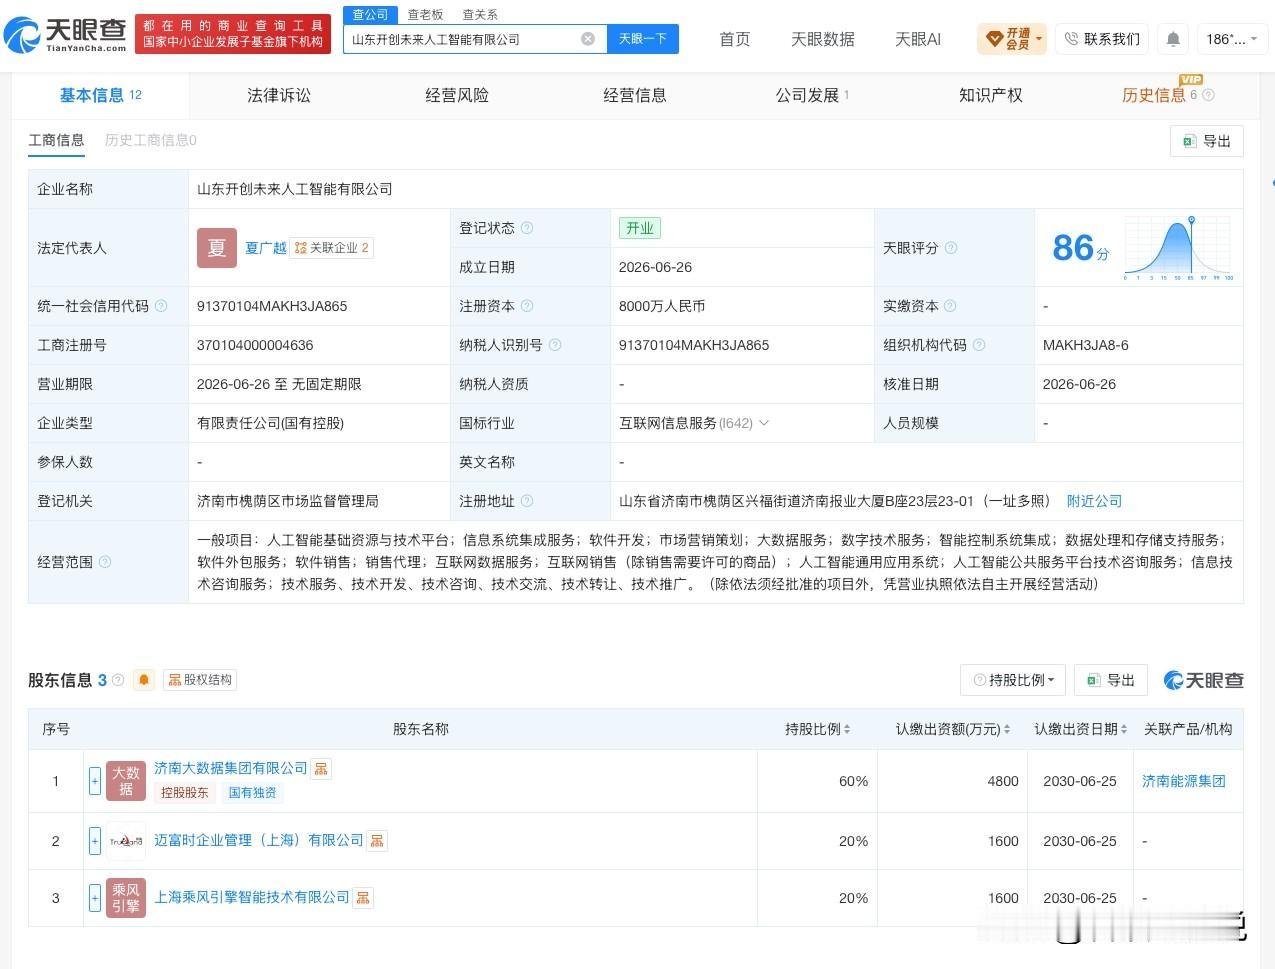Export shareholder info with lower 导出 button
Image resolution: width=1275 pixels, height=969 pixels.
coord(1111,680)
